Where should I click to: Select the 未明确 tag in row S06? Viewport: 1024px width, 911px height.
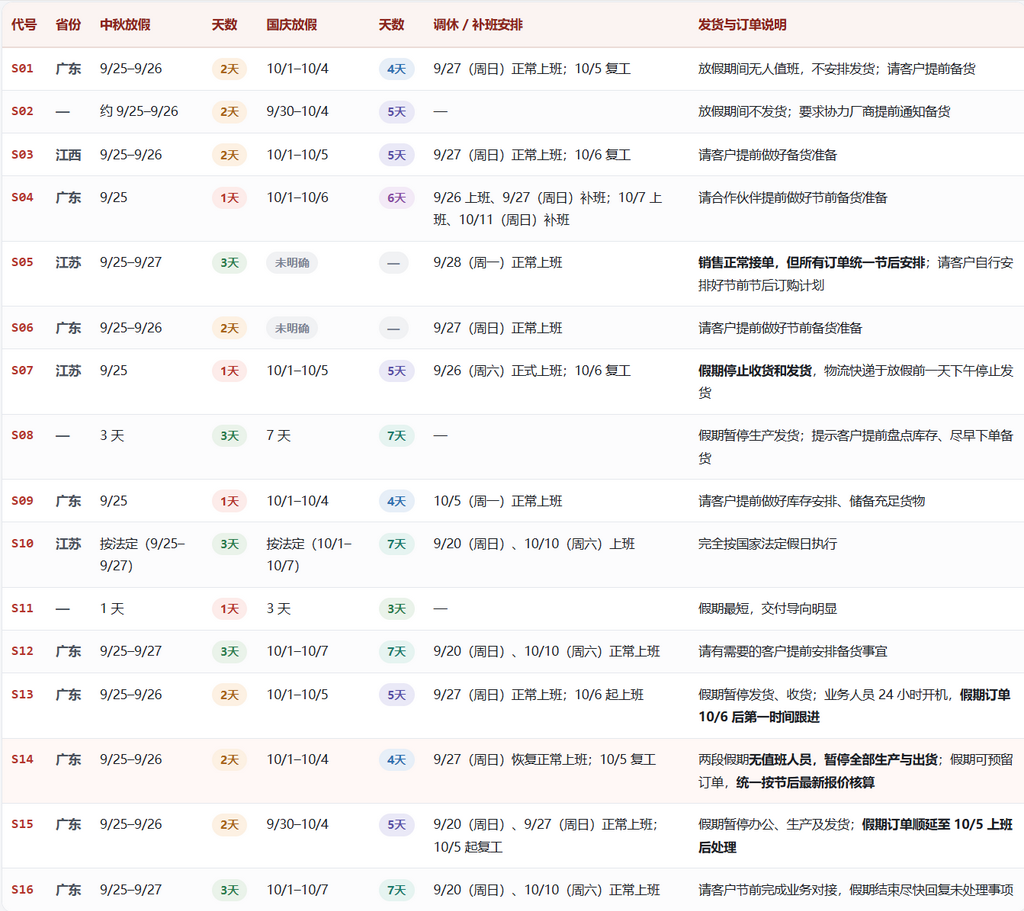coord(292,328)
